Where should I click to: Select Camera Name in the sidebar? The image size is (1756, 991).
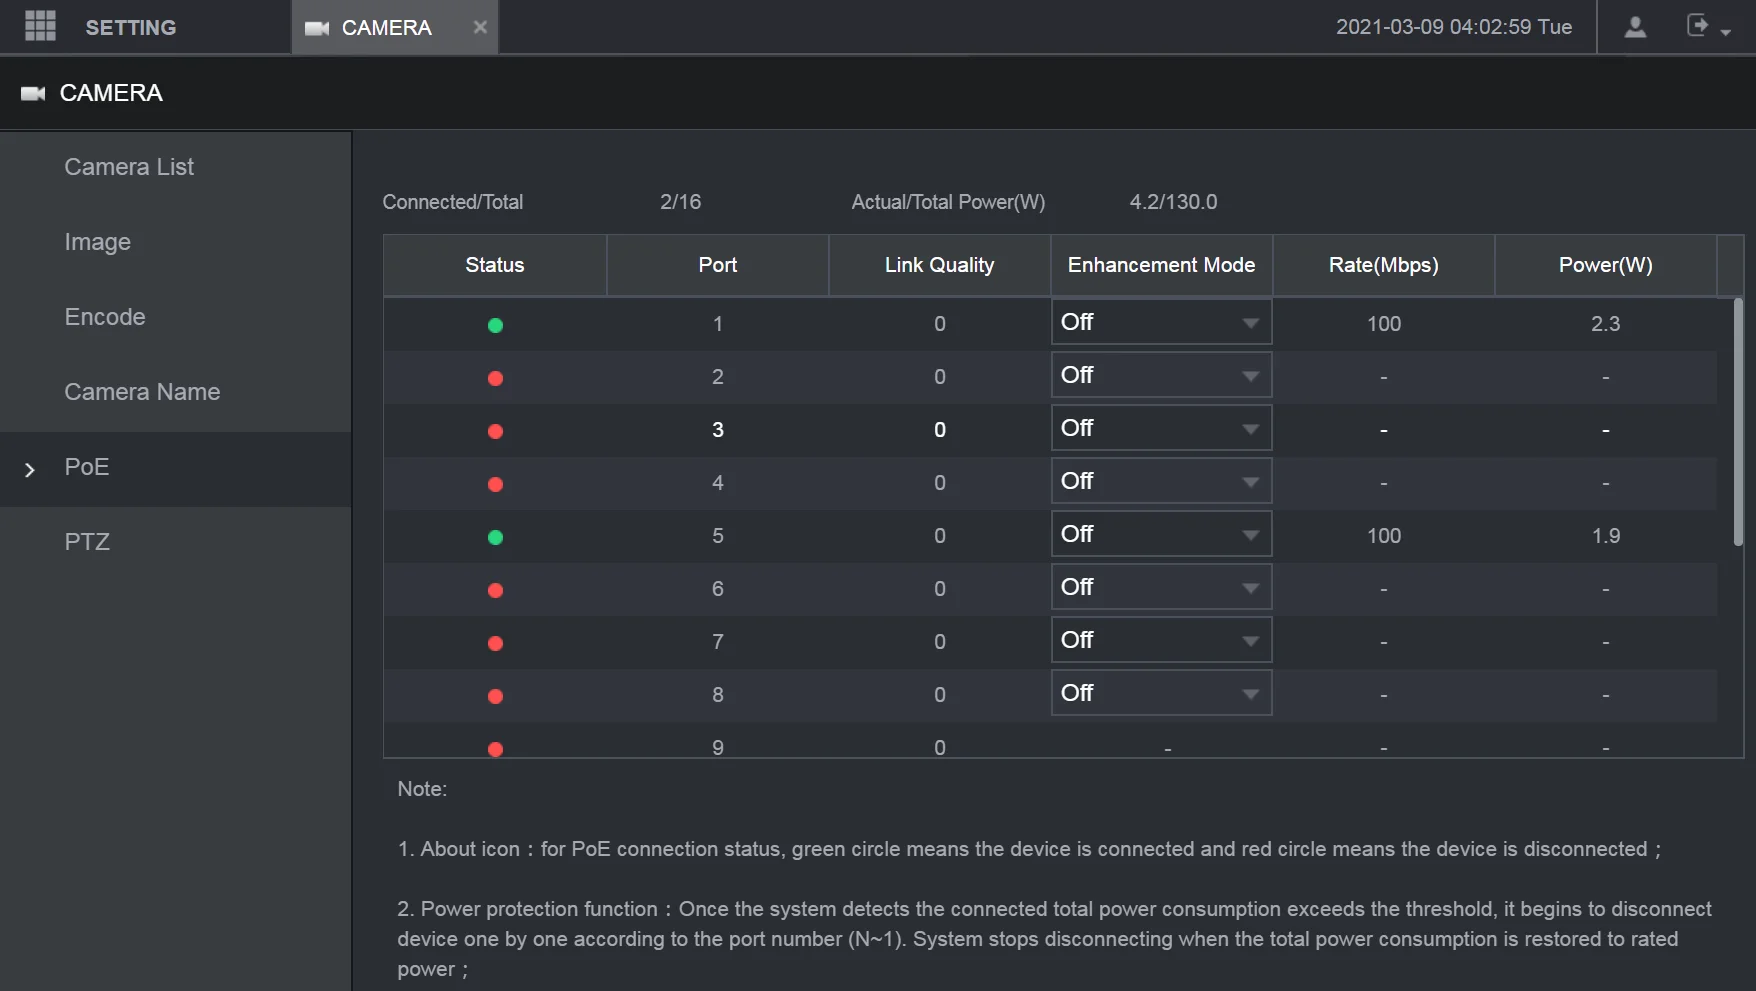tap(142, 392)
